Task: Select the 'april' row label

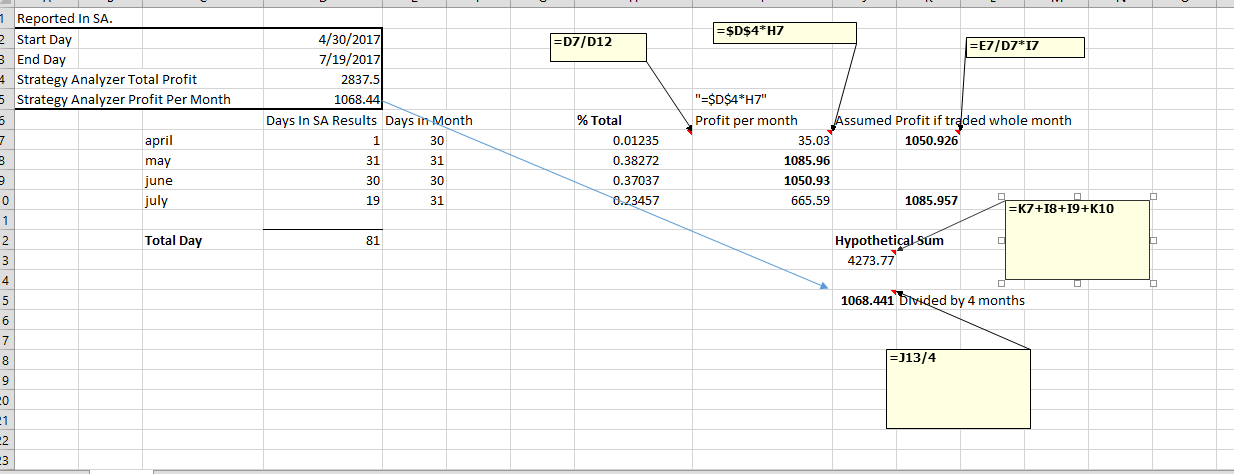Action: point(160,141)
